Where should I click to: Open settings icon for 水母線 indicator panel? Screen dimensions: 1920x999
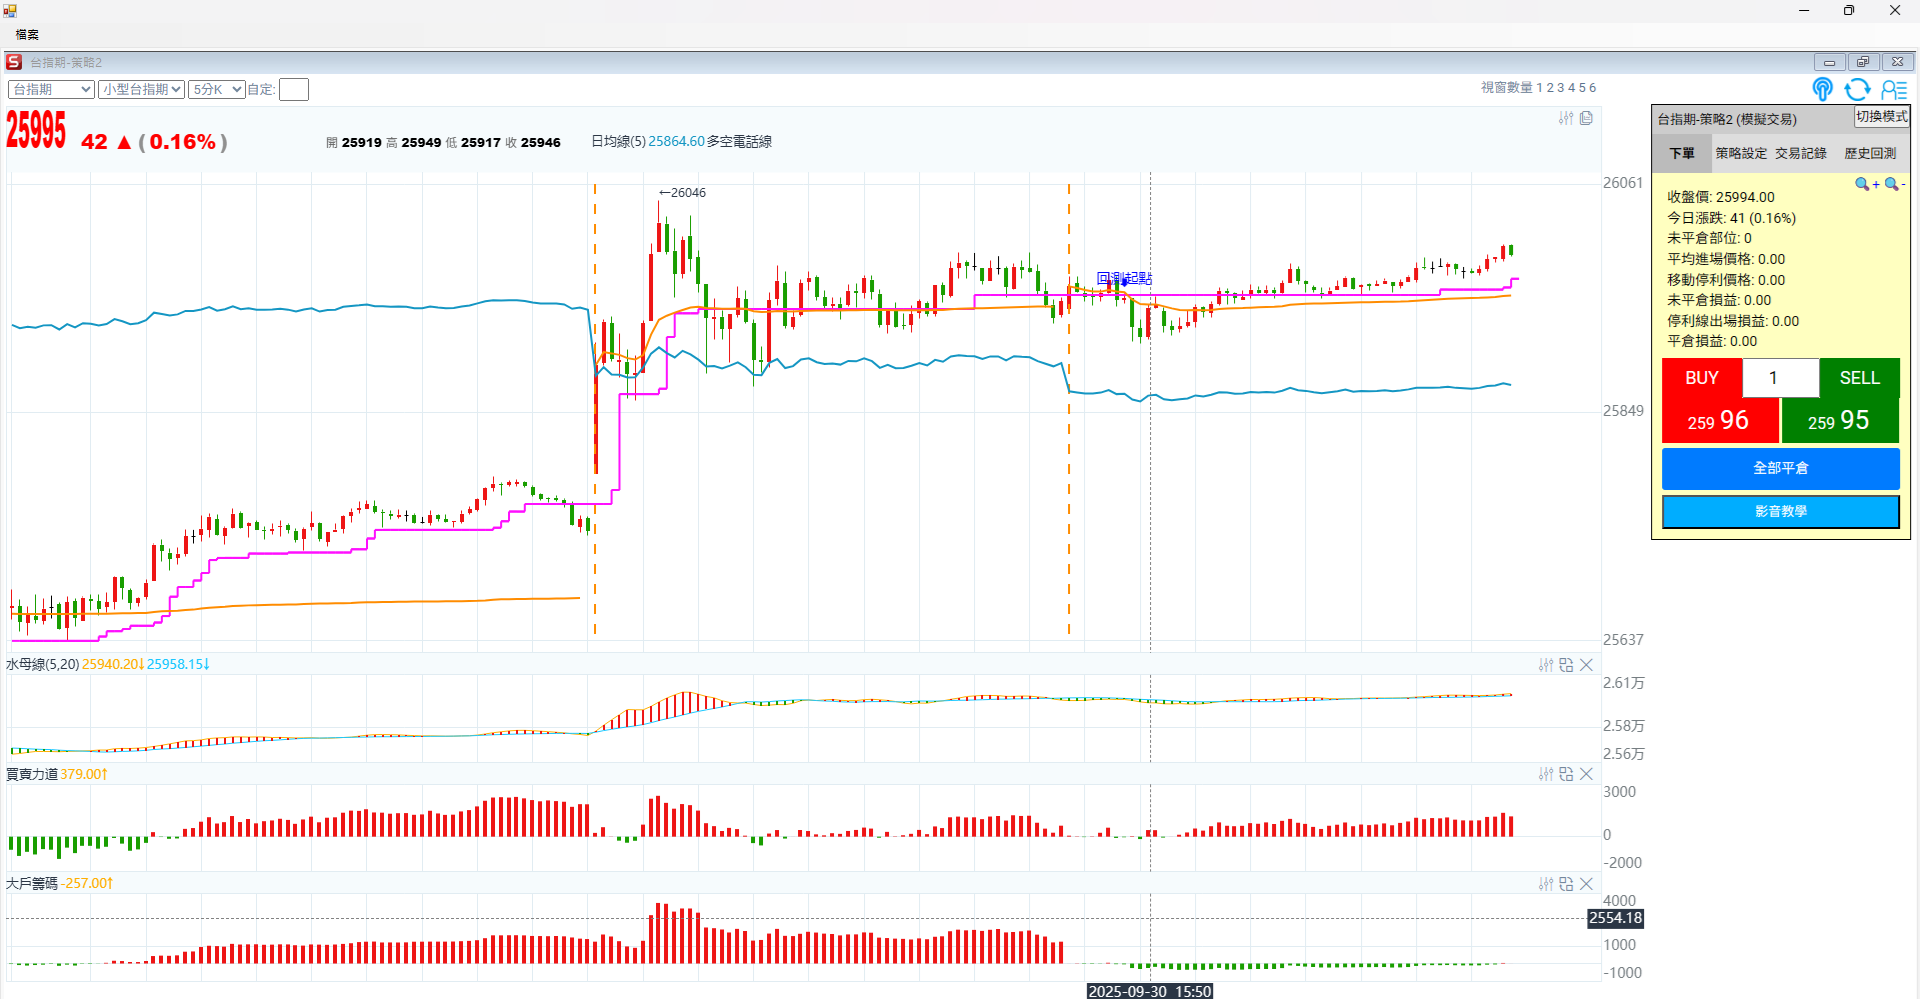click(x=1546, y=665)
